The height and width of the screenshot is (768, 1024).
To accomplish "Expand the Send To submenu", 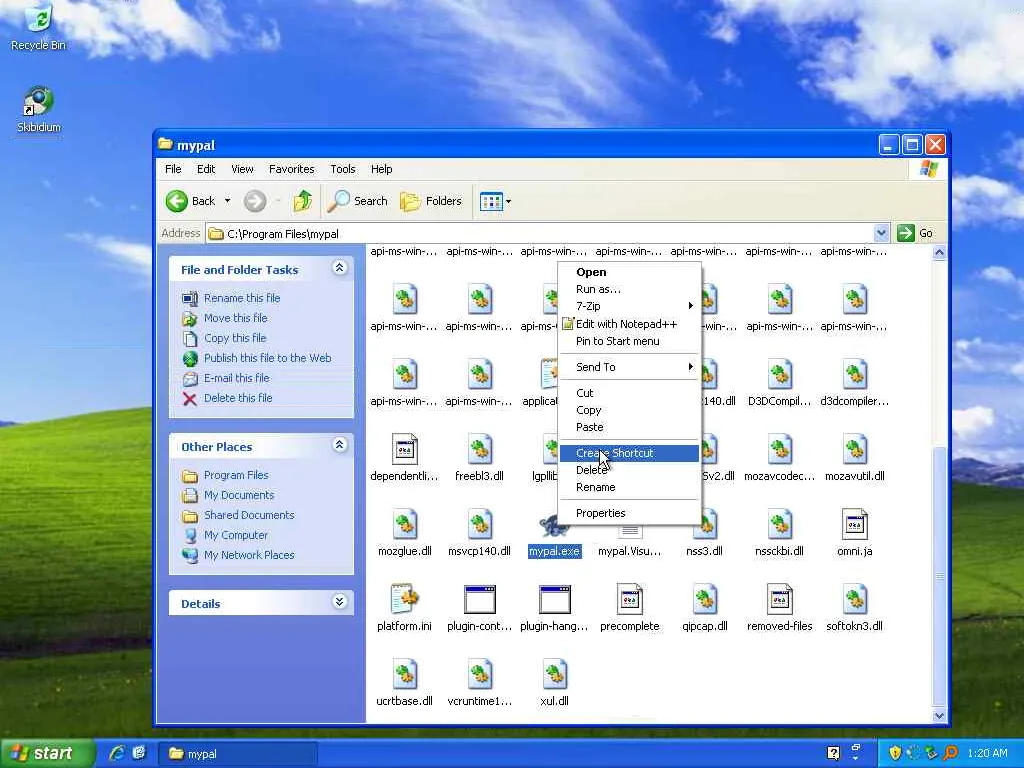I will tap(630, 367).
